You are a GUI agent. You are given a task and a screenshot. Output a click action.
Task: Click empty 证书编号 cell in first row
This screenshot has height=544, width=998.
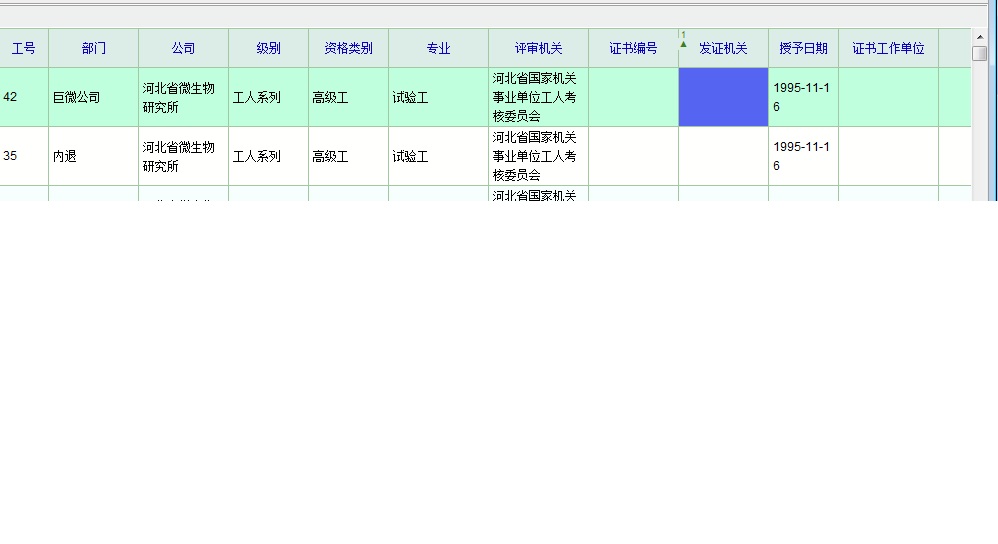[x=633, y=97]
